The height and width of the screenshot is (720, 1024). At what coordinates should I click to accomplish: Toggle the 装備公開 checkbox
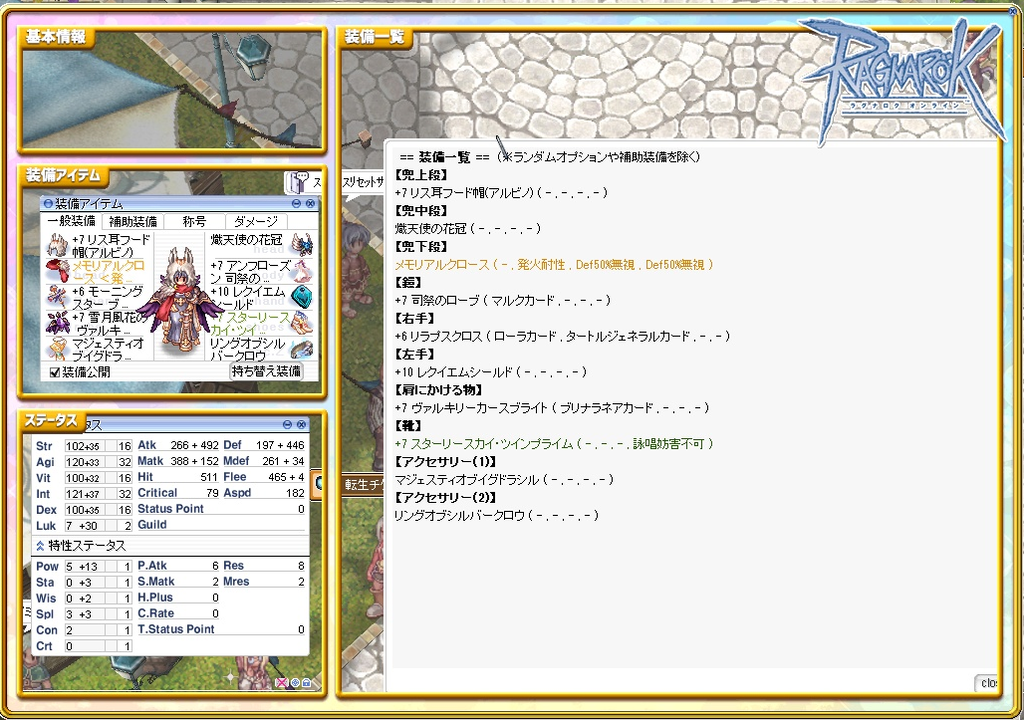click(x=55, y=372)
